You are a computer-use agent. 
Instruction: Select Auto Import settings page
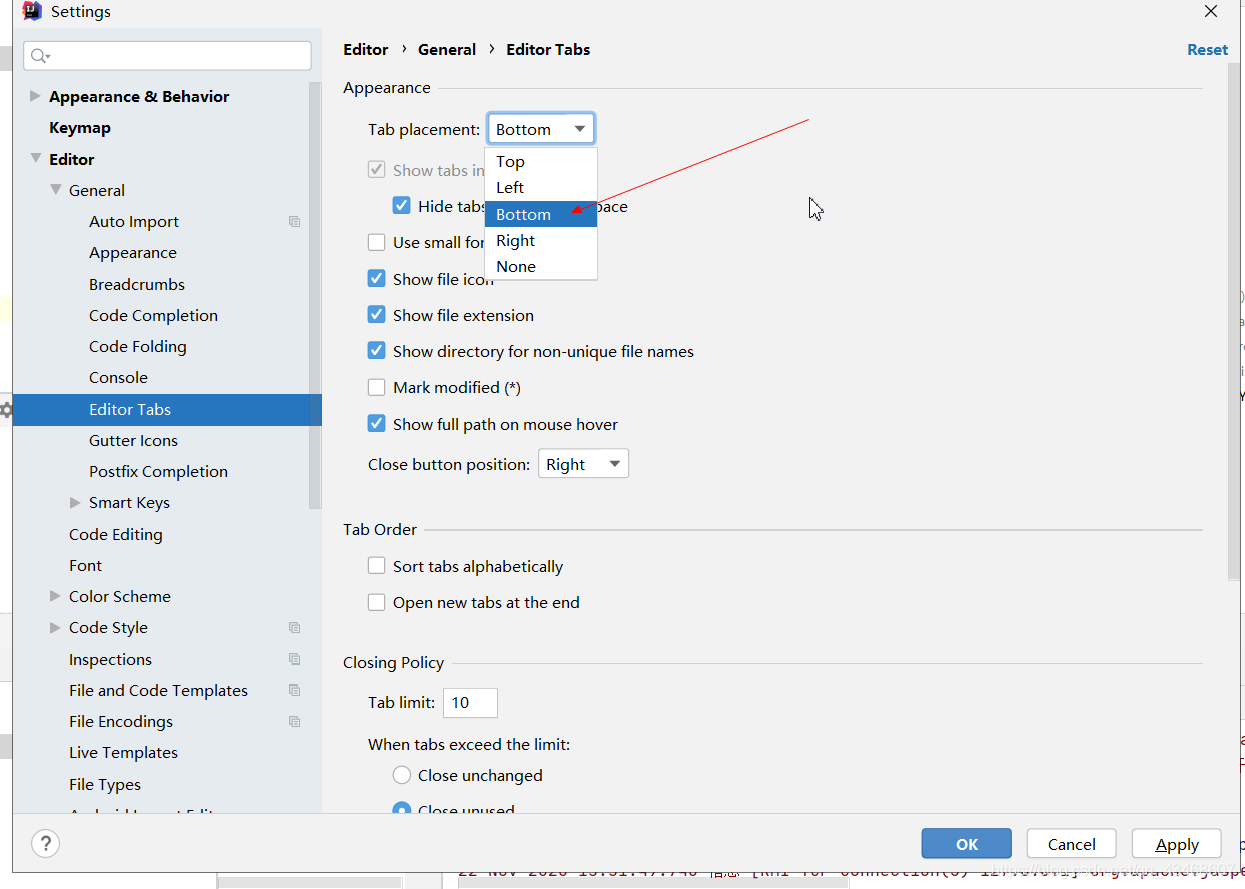click(134, 222)
